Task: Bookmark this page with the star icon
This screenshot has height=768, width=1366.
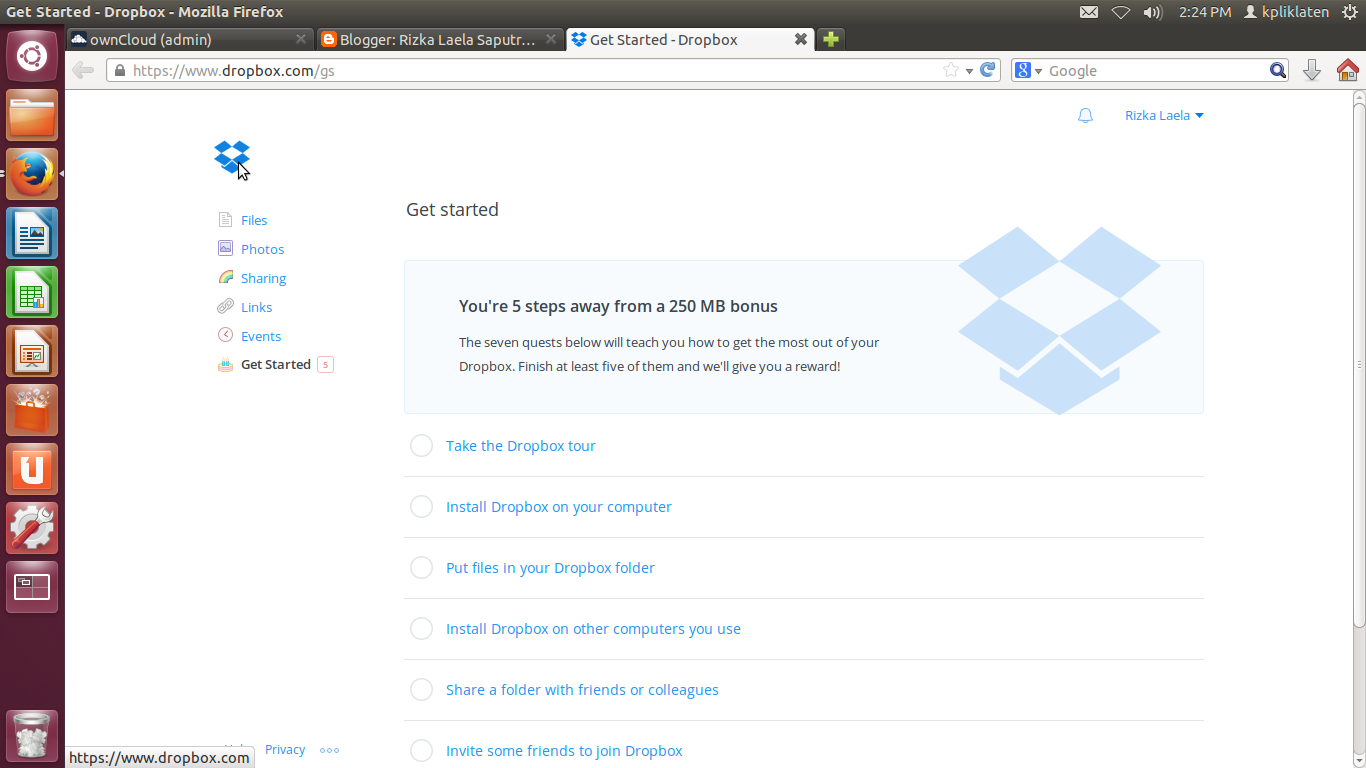Action: coord(951,70)
